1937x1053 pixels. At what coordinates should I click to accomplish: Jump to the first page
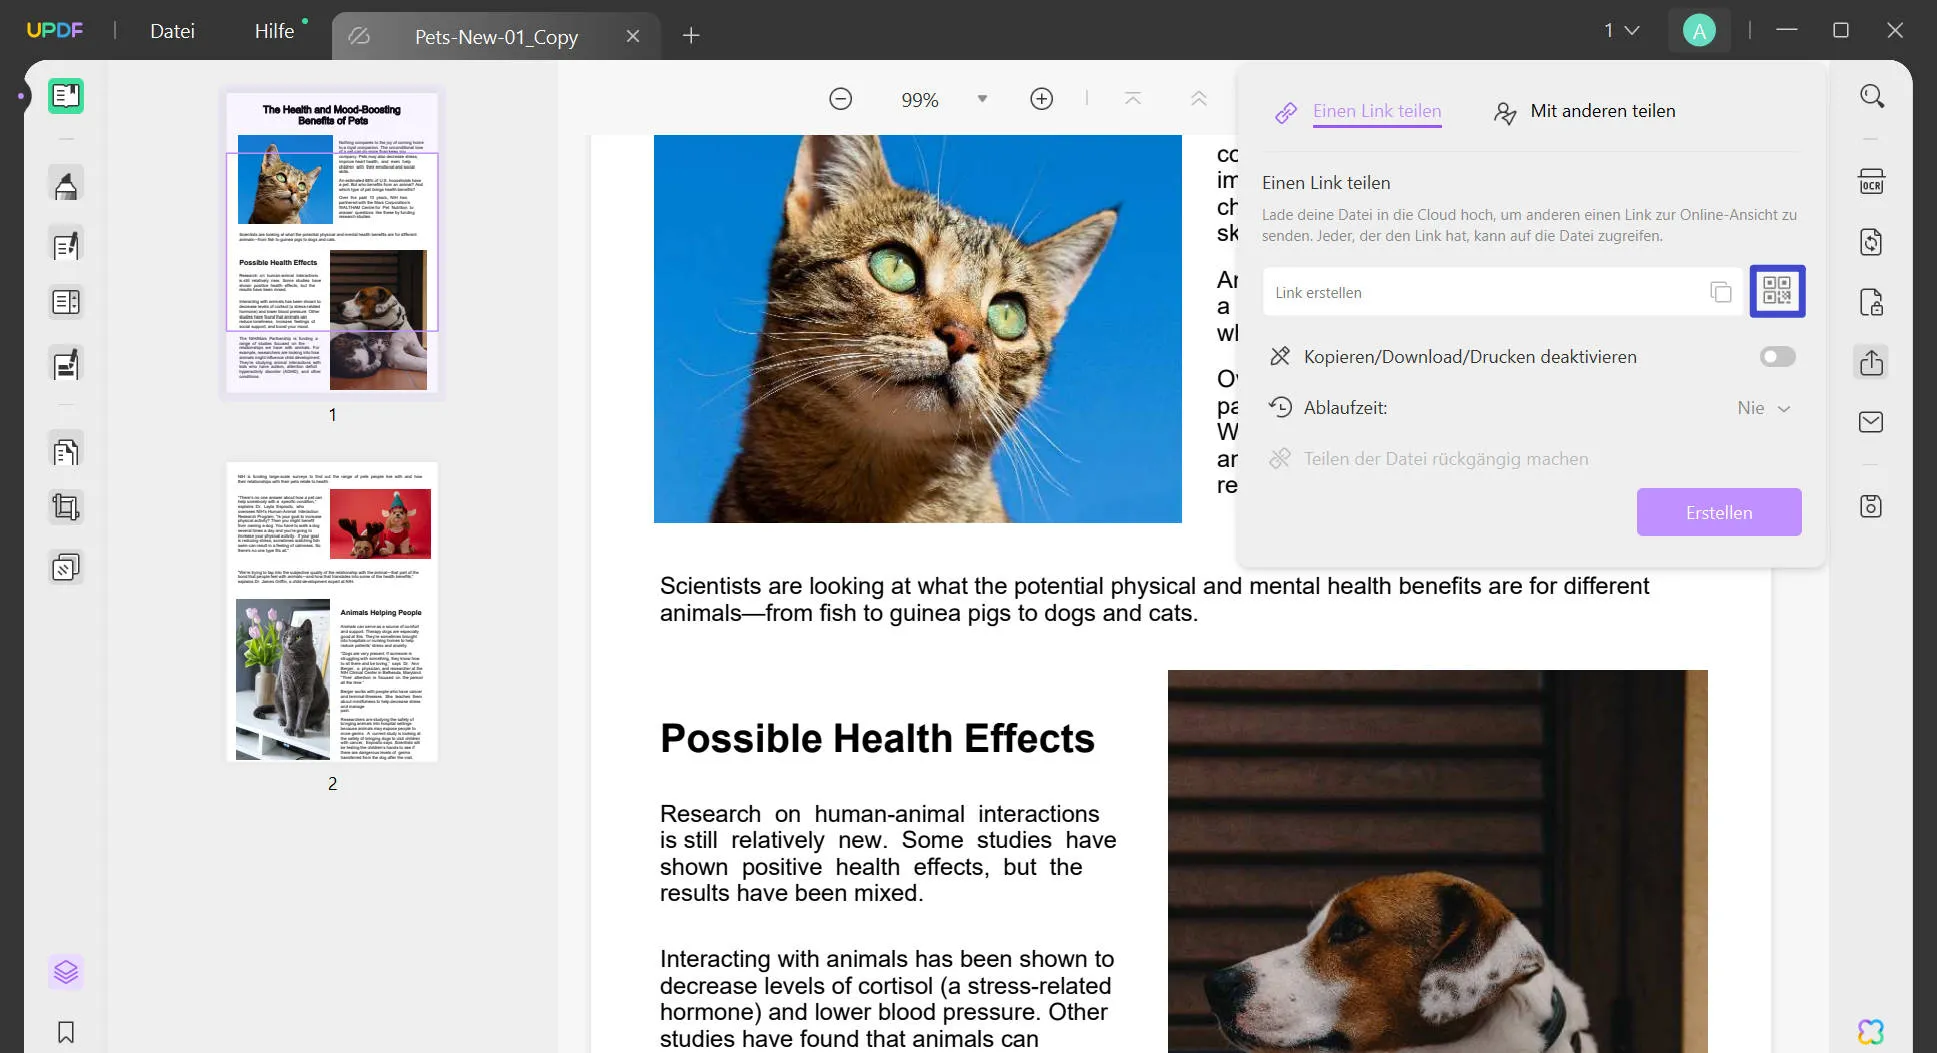point(1133,99)
